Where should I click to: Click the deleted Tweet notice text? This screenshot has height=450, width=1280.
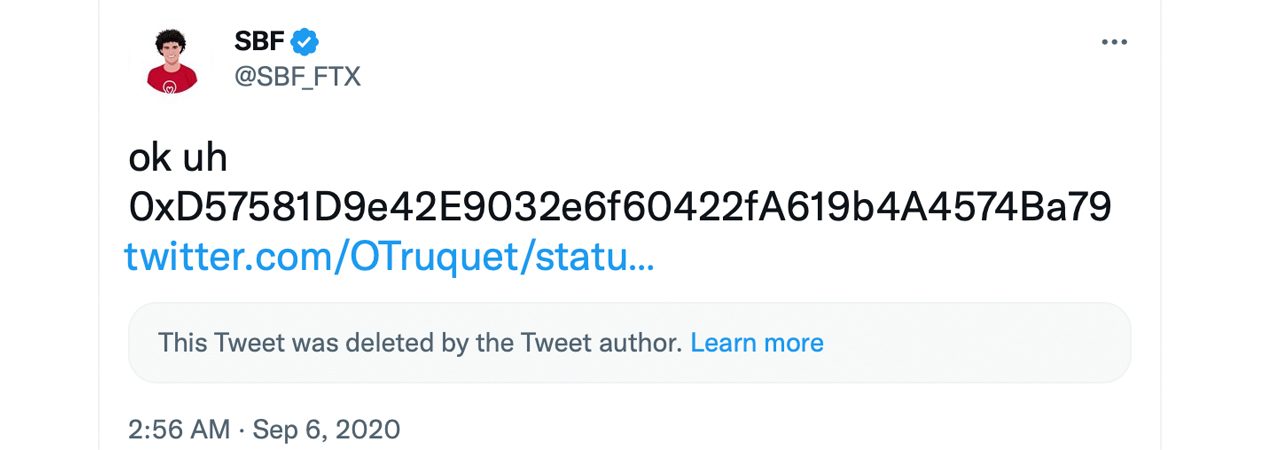click(420, 343)
